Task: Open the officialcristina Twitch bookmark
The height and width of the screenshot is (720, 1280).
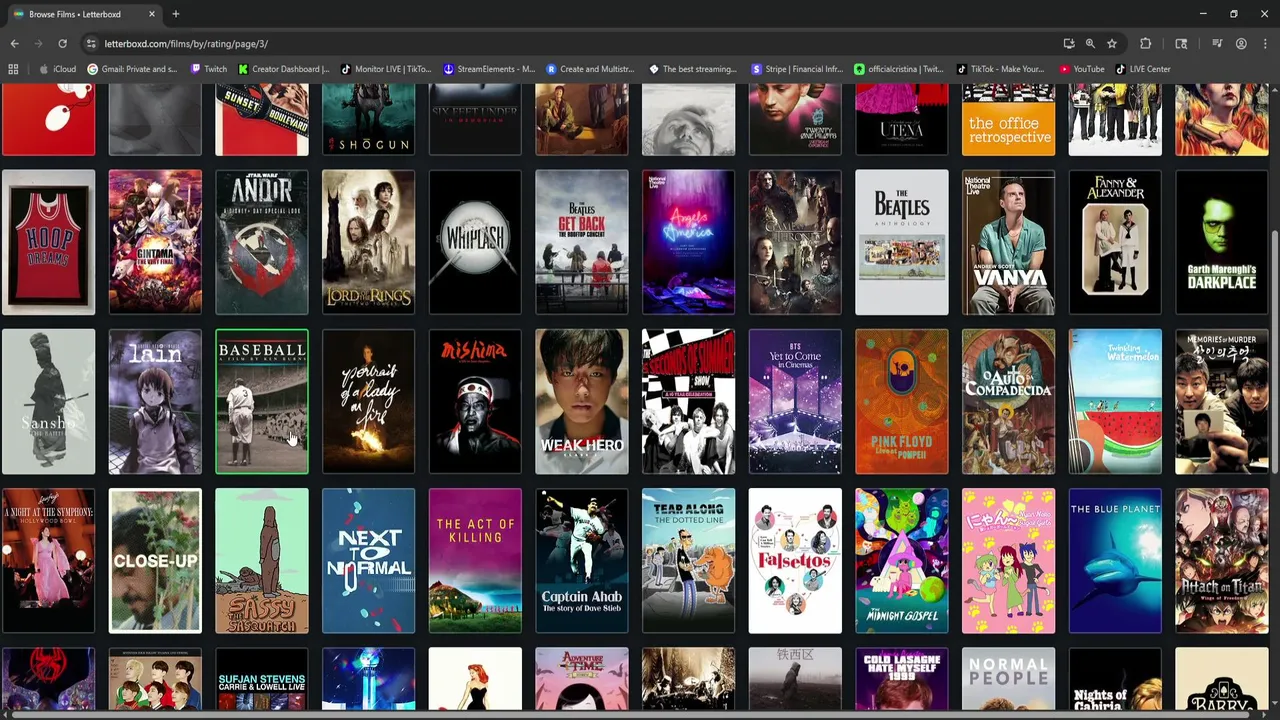Action: (x=899, y=69)
